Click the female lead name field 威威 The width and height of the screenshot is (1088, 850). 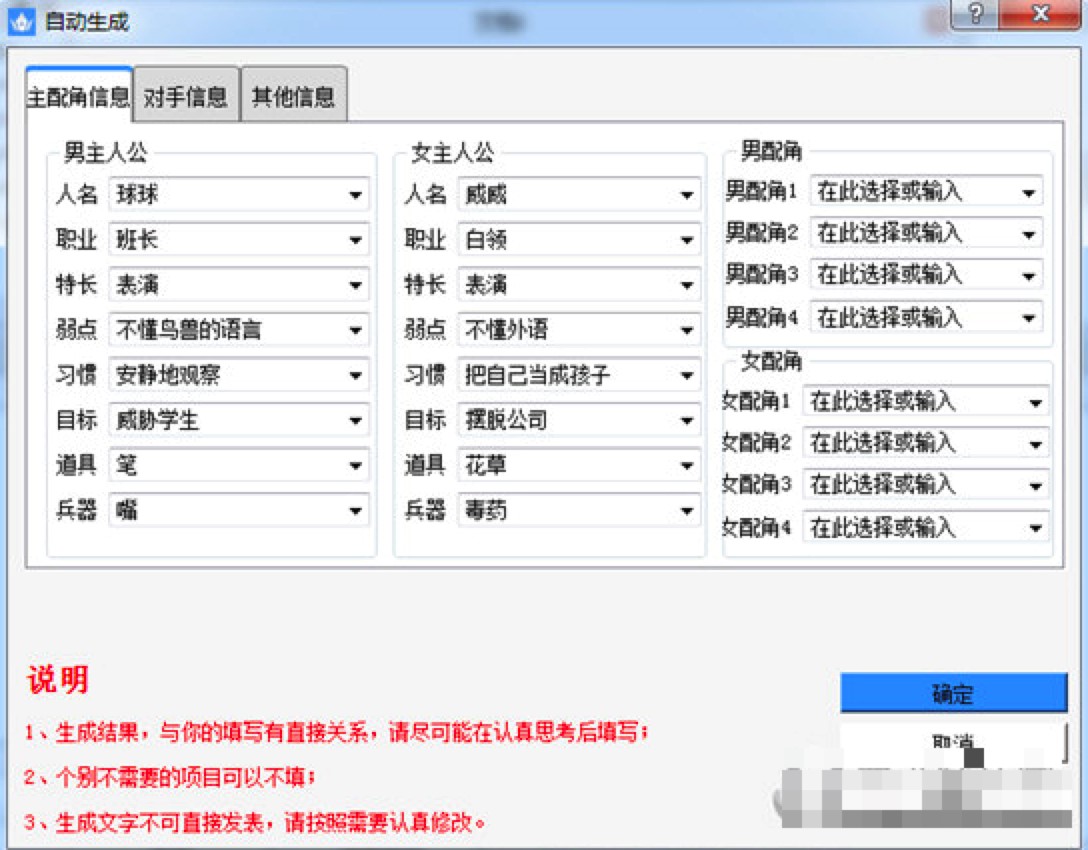pos(579,194)
